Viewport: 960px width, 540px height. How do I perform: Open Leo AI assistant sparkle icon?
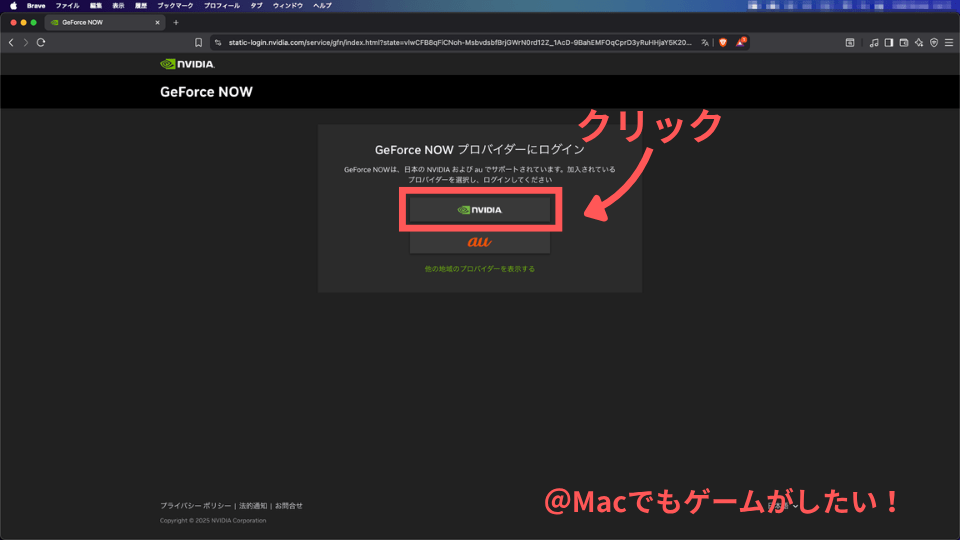click(918, 43)
